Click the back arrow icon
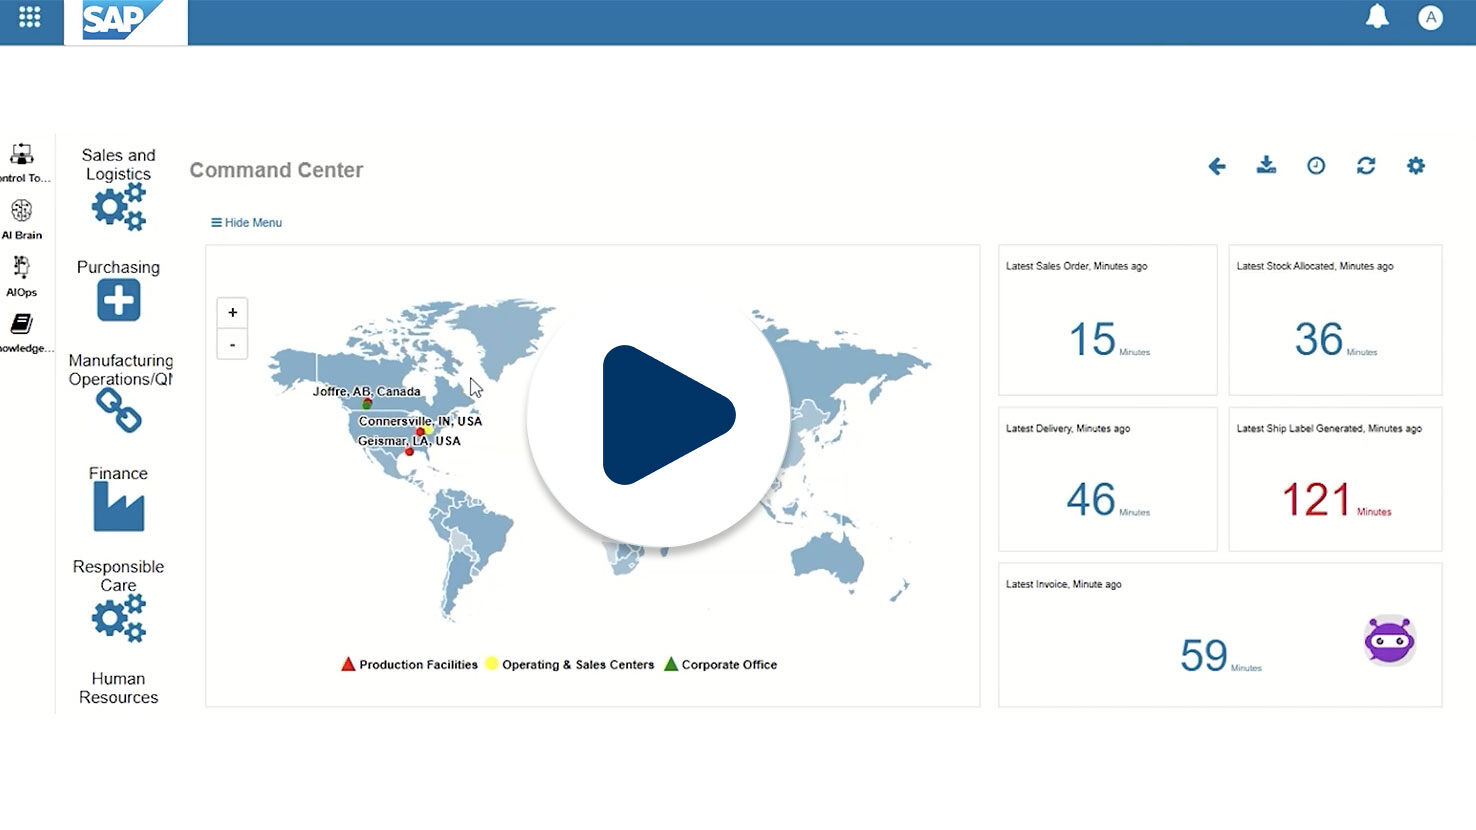 point(1217,166)
